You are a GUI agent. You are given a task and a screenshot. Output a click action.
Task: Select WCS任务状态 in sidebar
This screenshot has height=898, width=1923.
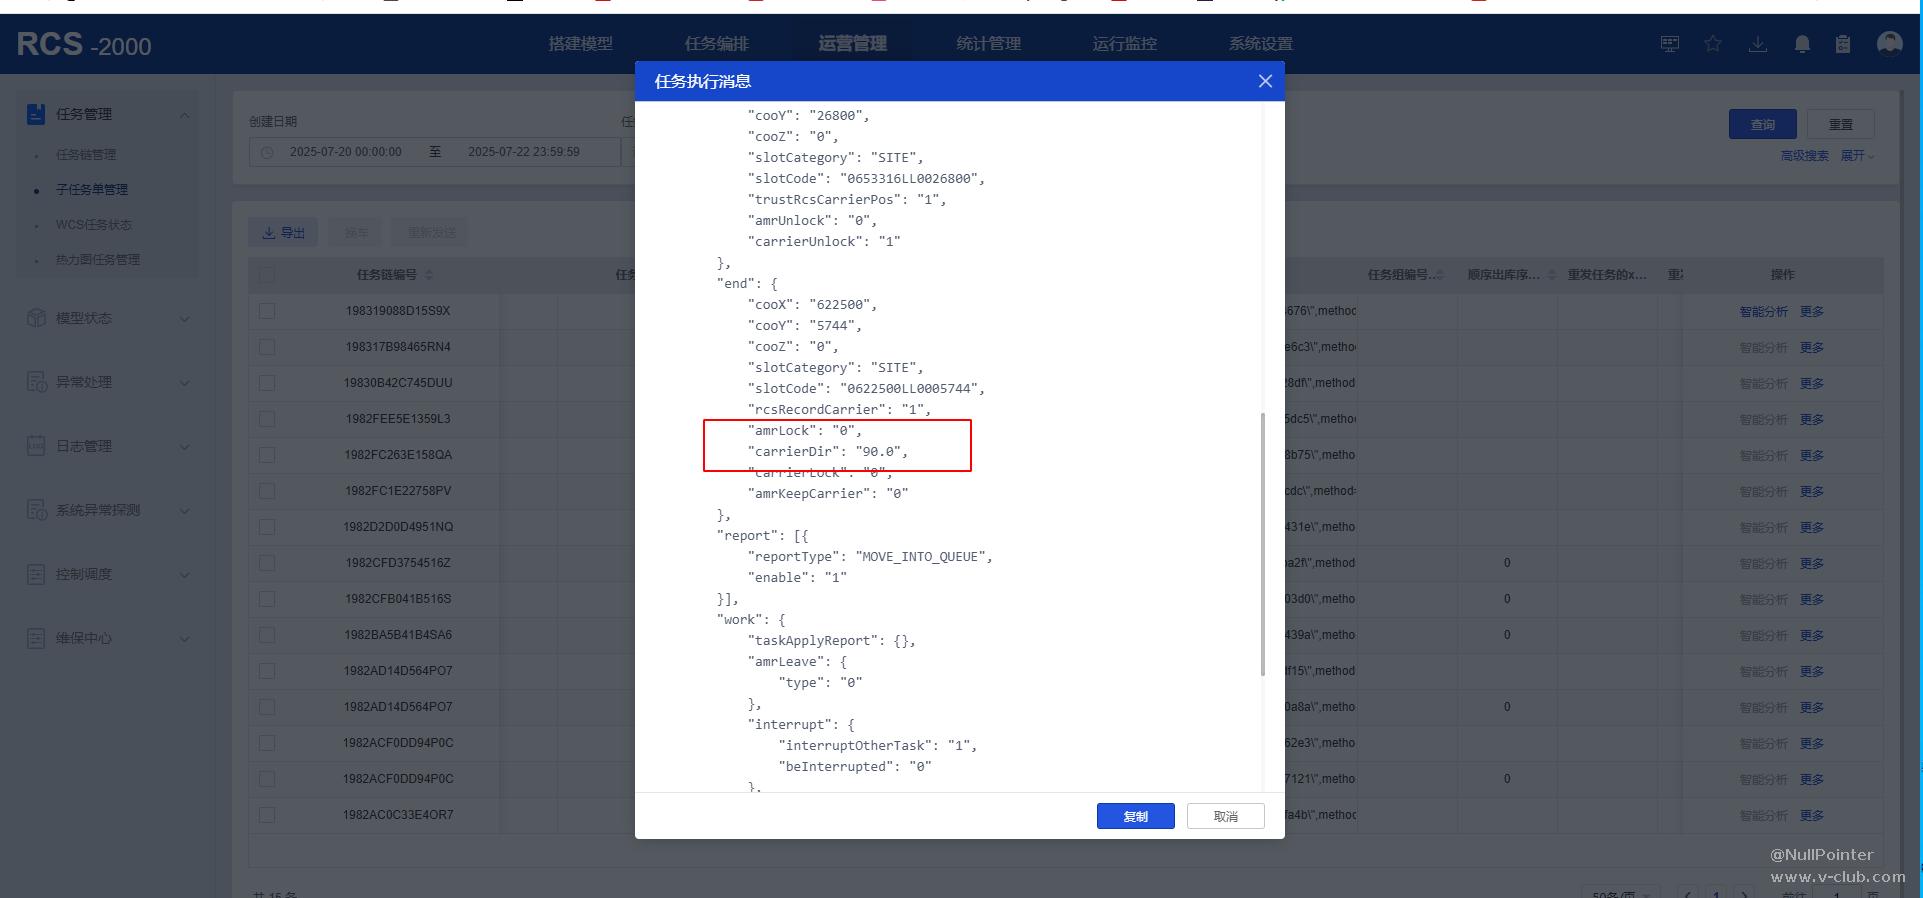tap(93, 225)
